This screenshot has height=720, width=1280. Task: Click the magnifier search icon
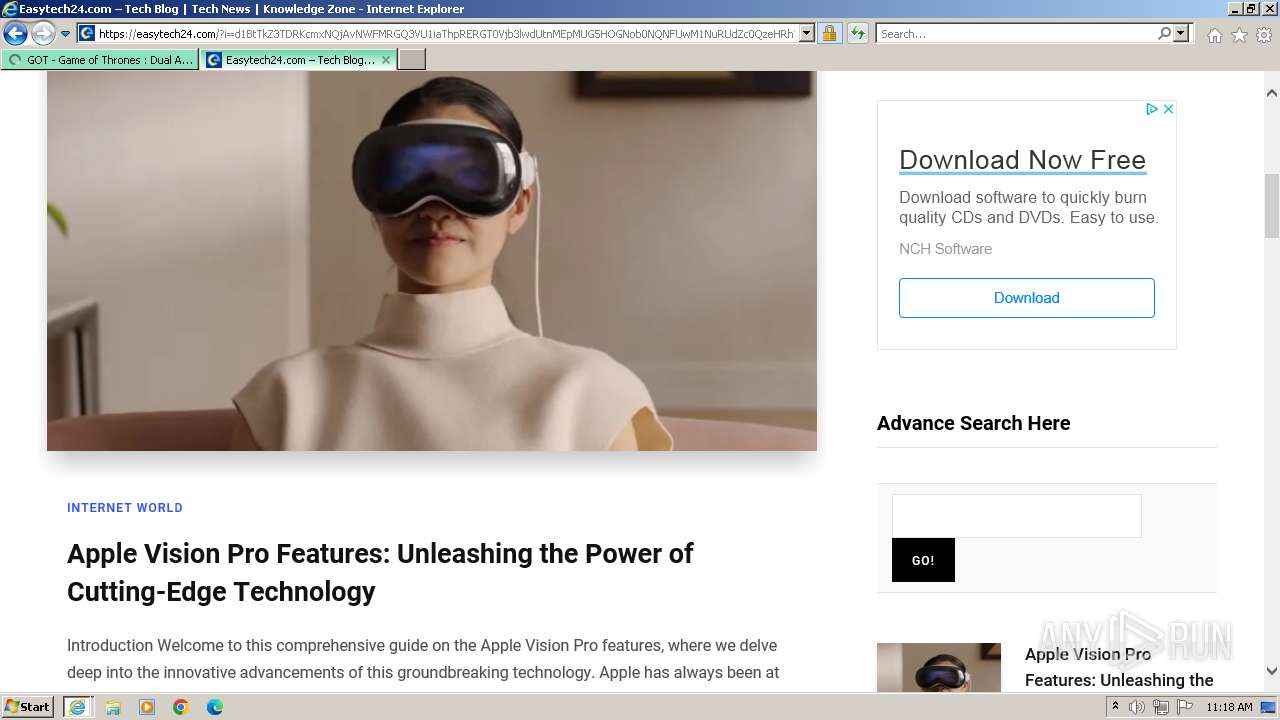click(1164, 34)
